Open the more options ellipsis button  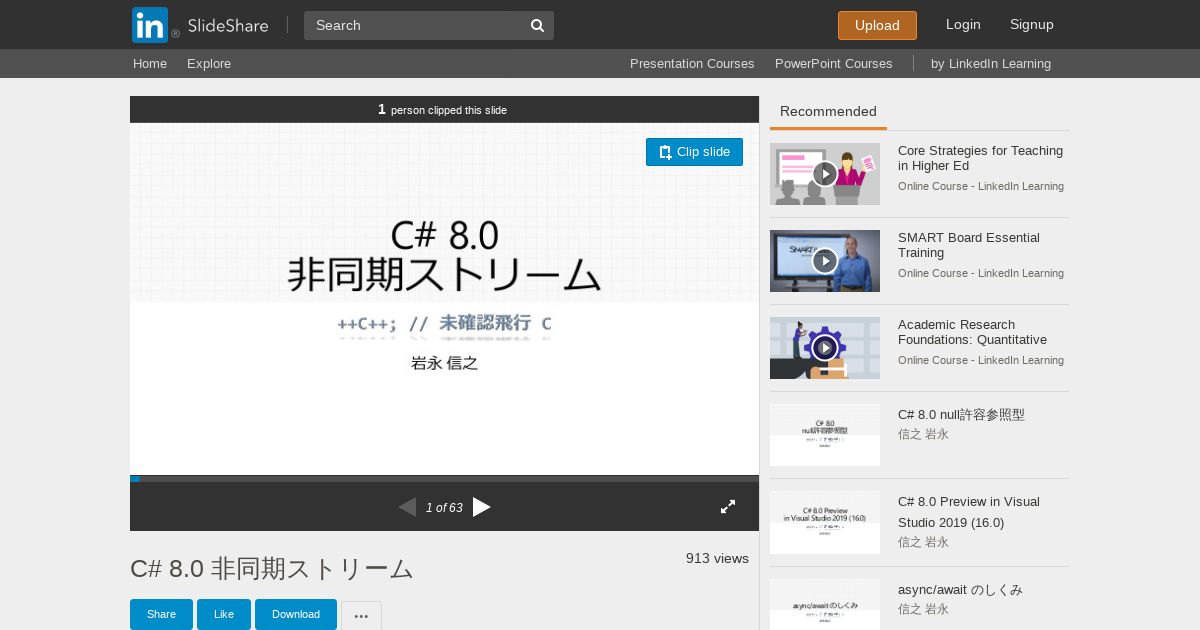click(361, 615)
